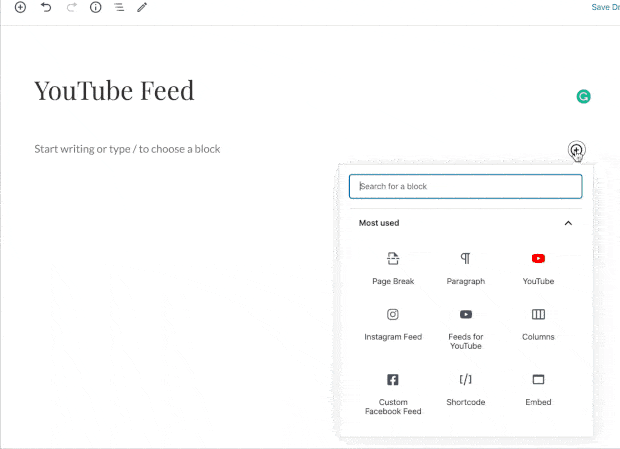Open block navigation list view
Viewport: 620px width, 449px height.
tap(119, 7)
